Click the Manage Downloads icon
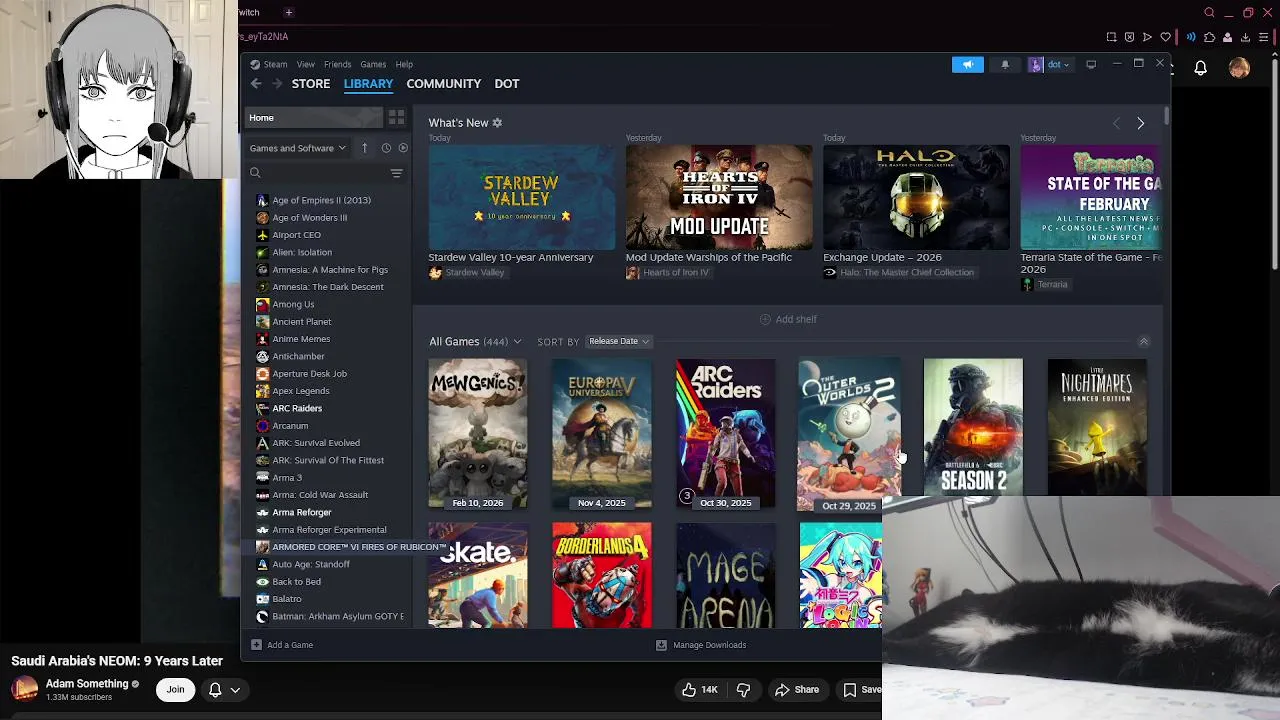1280x720 pixels. tap(661, 645)
